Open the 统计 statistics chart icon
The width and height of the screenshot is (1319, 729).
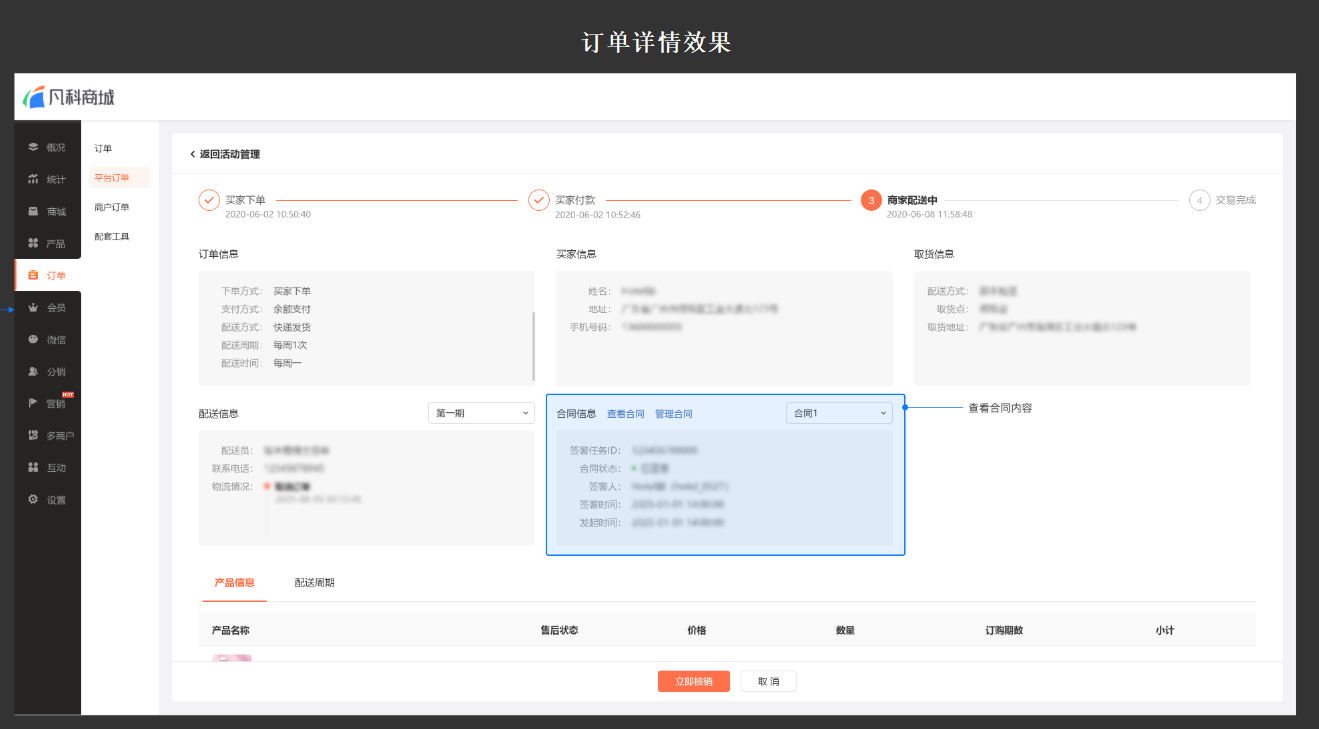pos(33,179)
